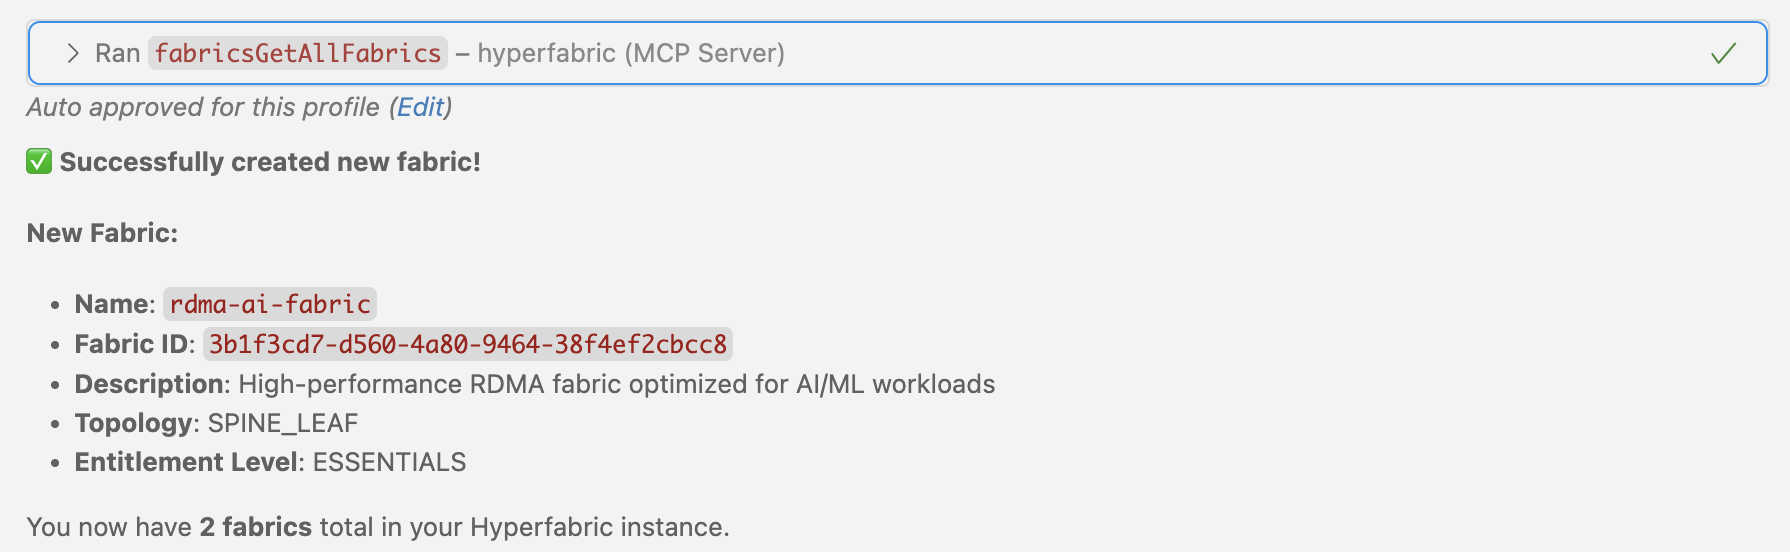Click the green checkbox emoji beside success message
The height and width of the screenshot is (552, 1790).
pyautogui.click(x=39, y=162)
